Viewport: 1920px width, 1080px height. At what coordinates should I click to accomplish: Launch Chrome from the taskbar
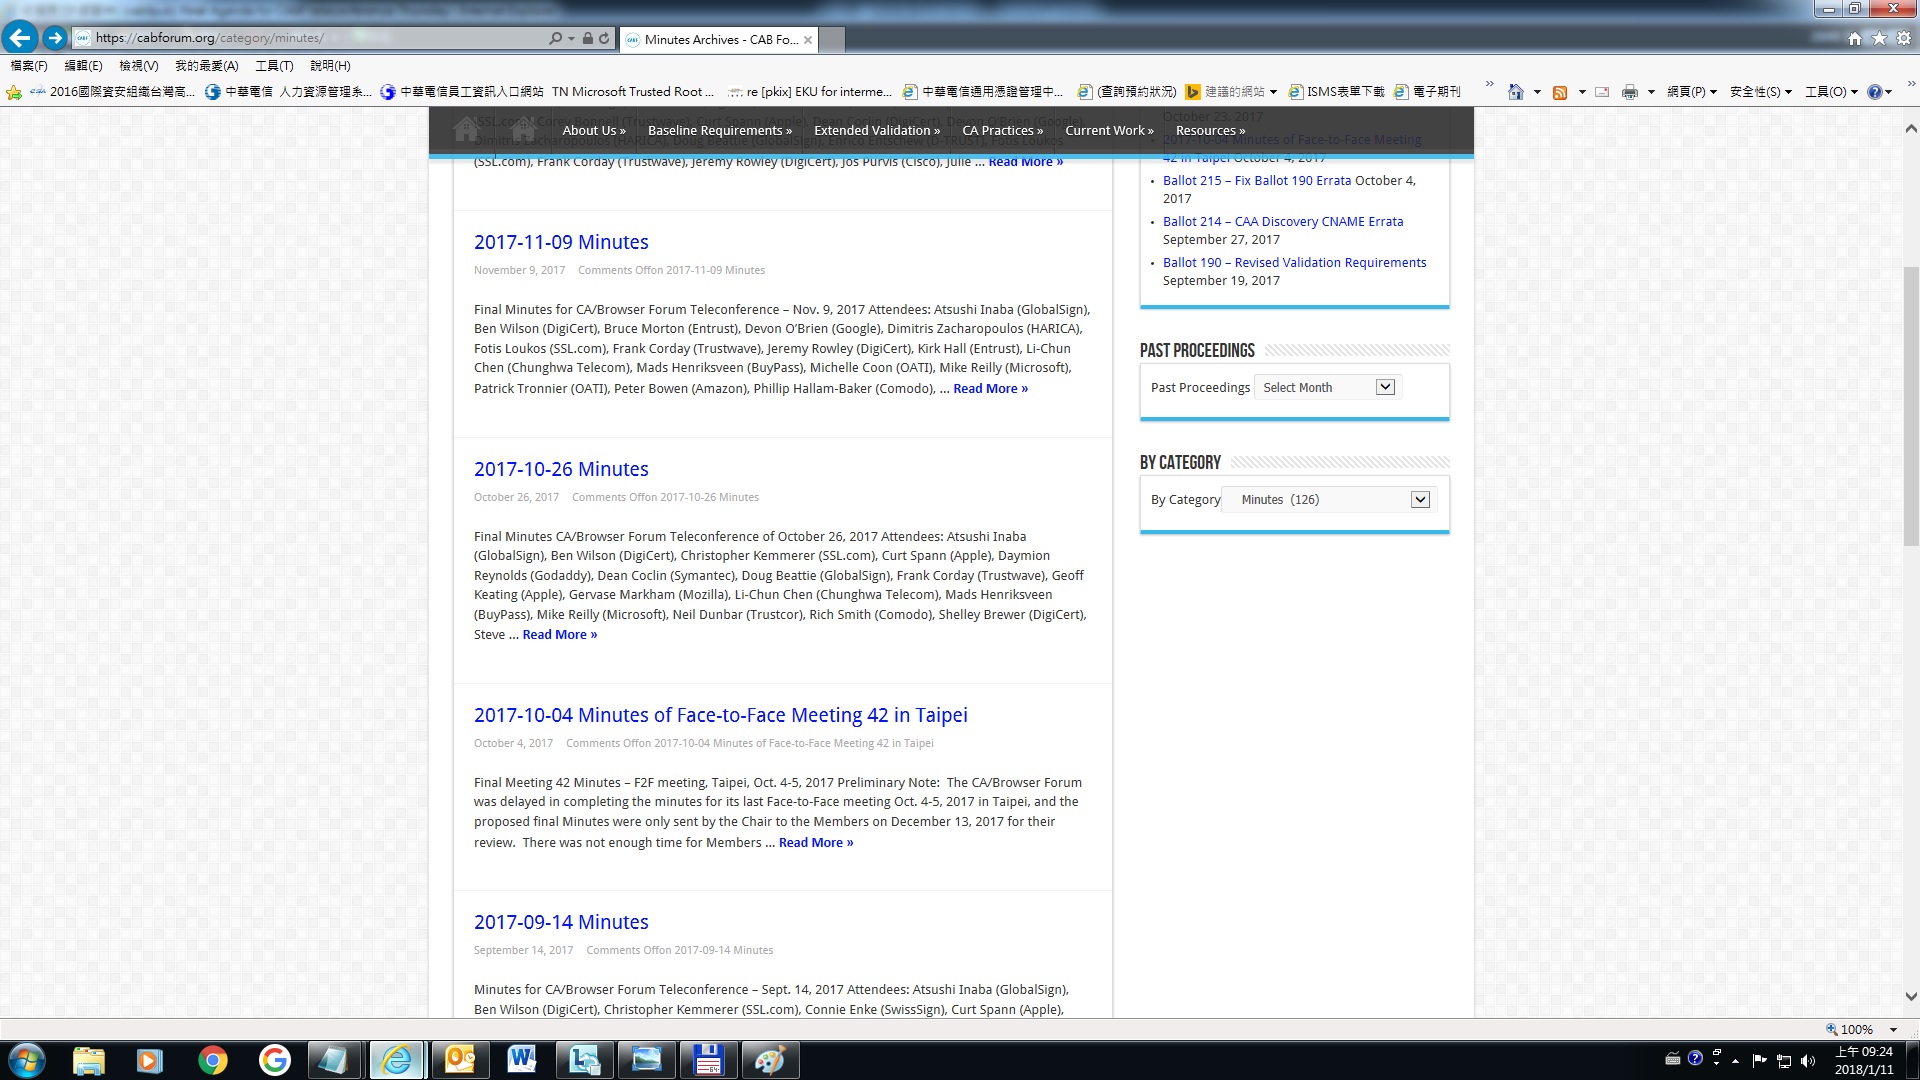tap(212, 1060)
